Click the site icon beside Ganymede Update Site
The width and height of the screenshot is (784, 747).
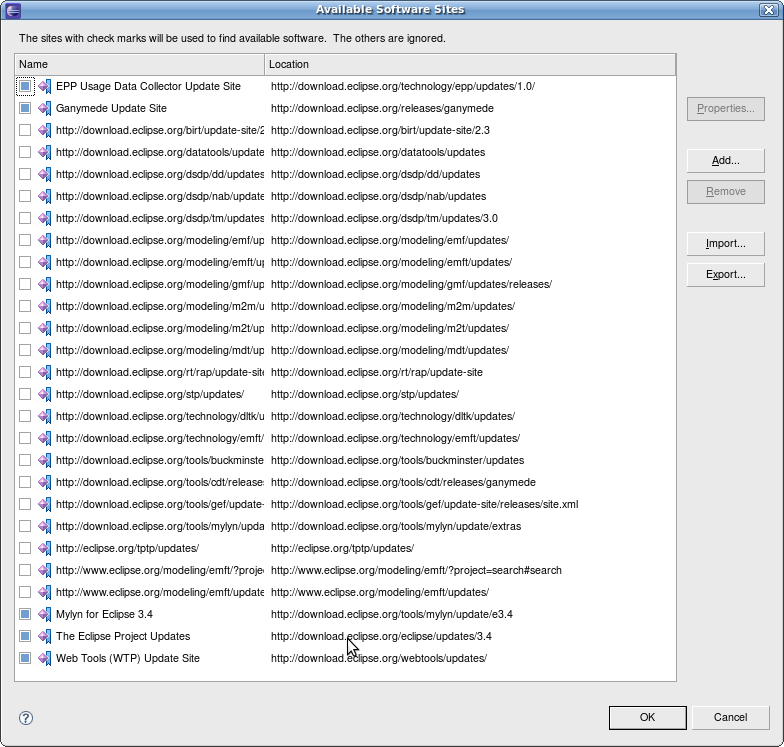tap(44, 108)
